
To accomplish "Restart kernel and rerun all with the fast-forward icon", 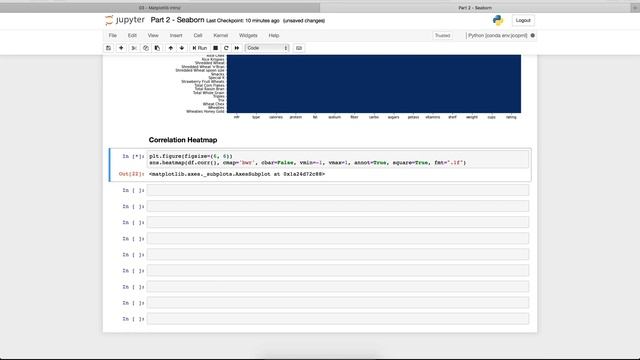I will (x=237, y=48).
